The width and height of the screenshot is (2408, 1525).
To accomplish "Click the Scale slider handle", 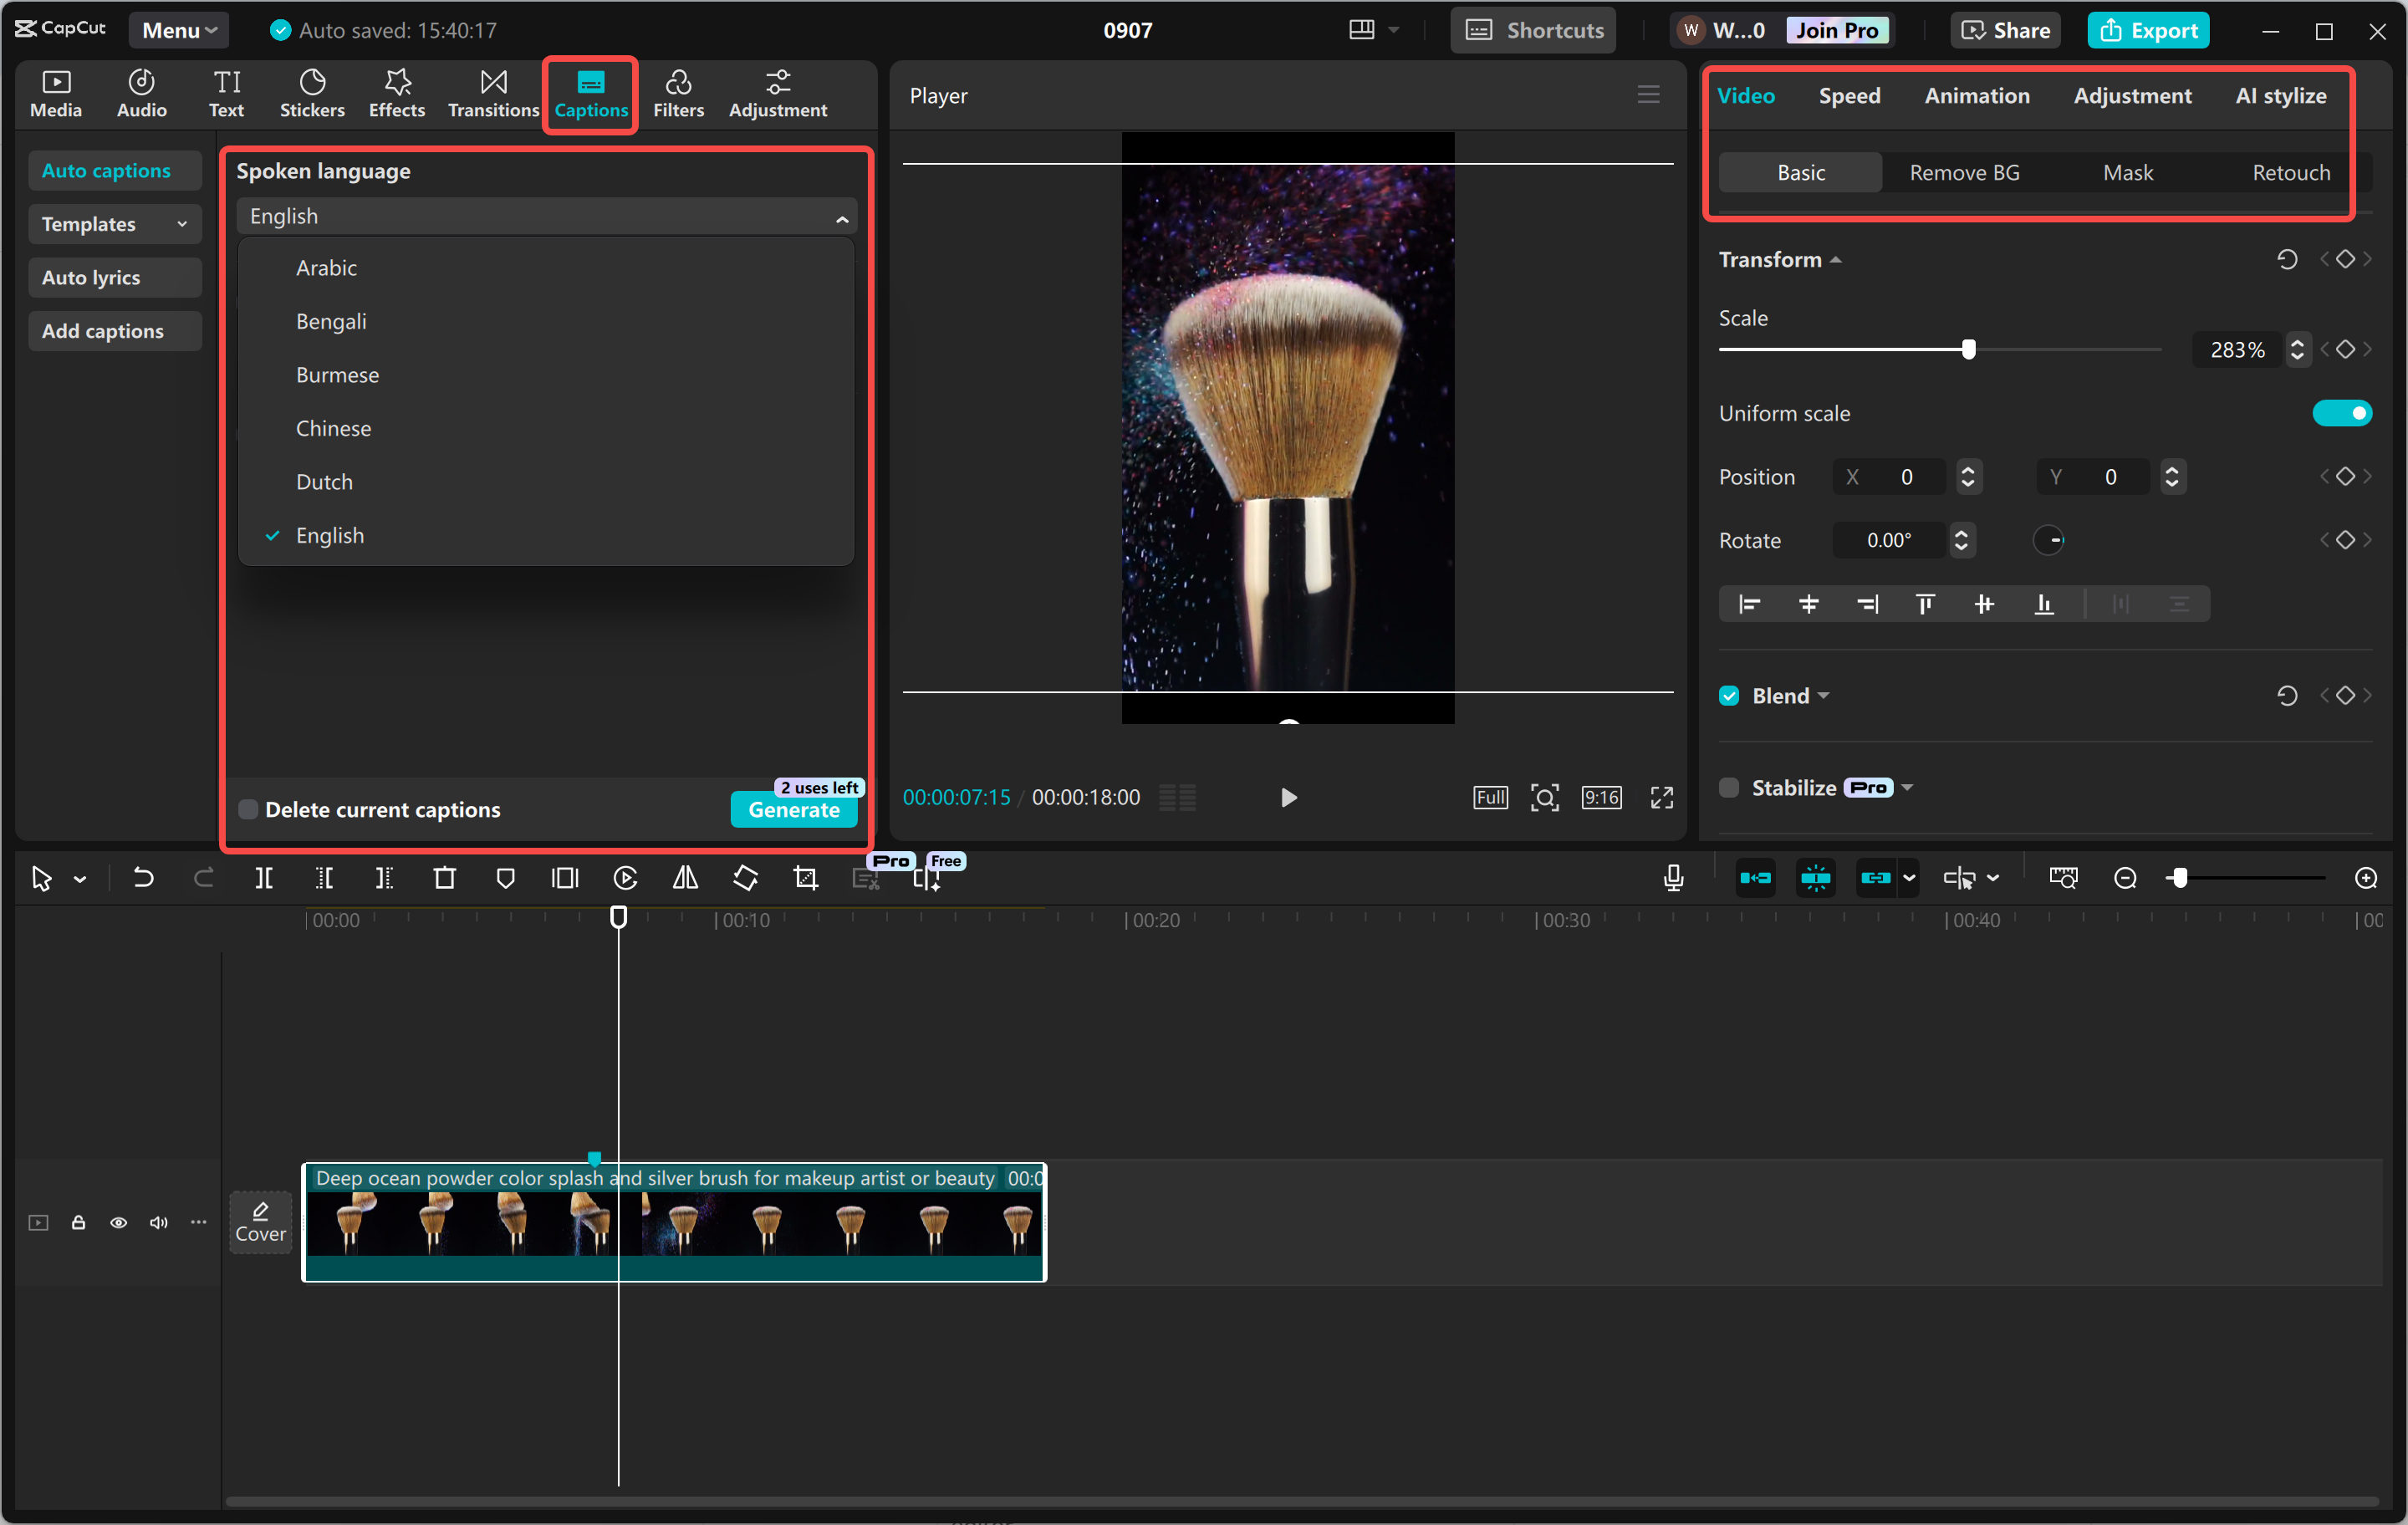I will (1968, 350).
